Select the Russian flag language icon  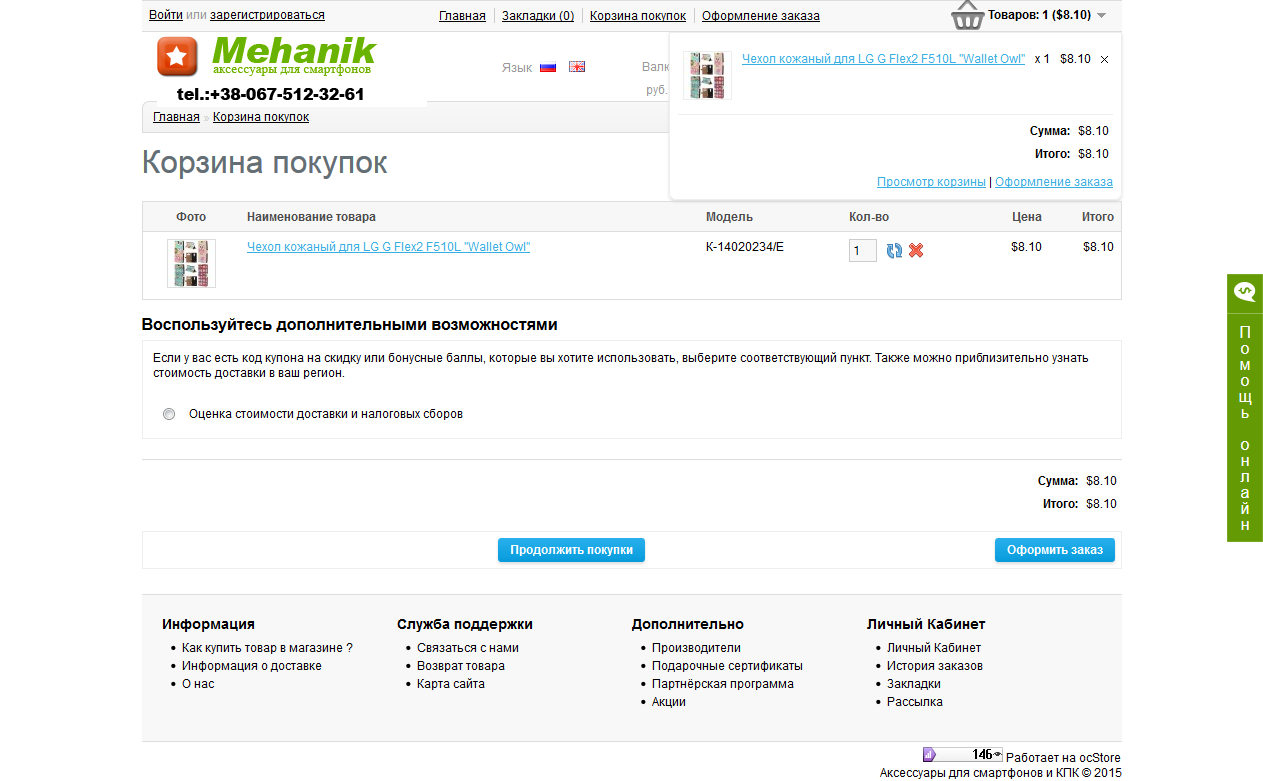[x=547, y=67]
